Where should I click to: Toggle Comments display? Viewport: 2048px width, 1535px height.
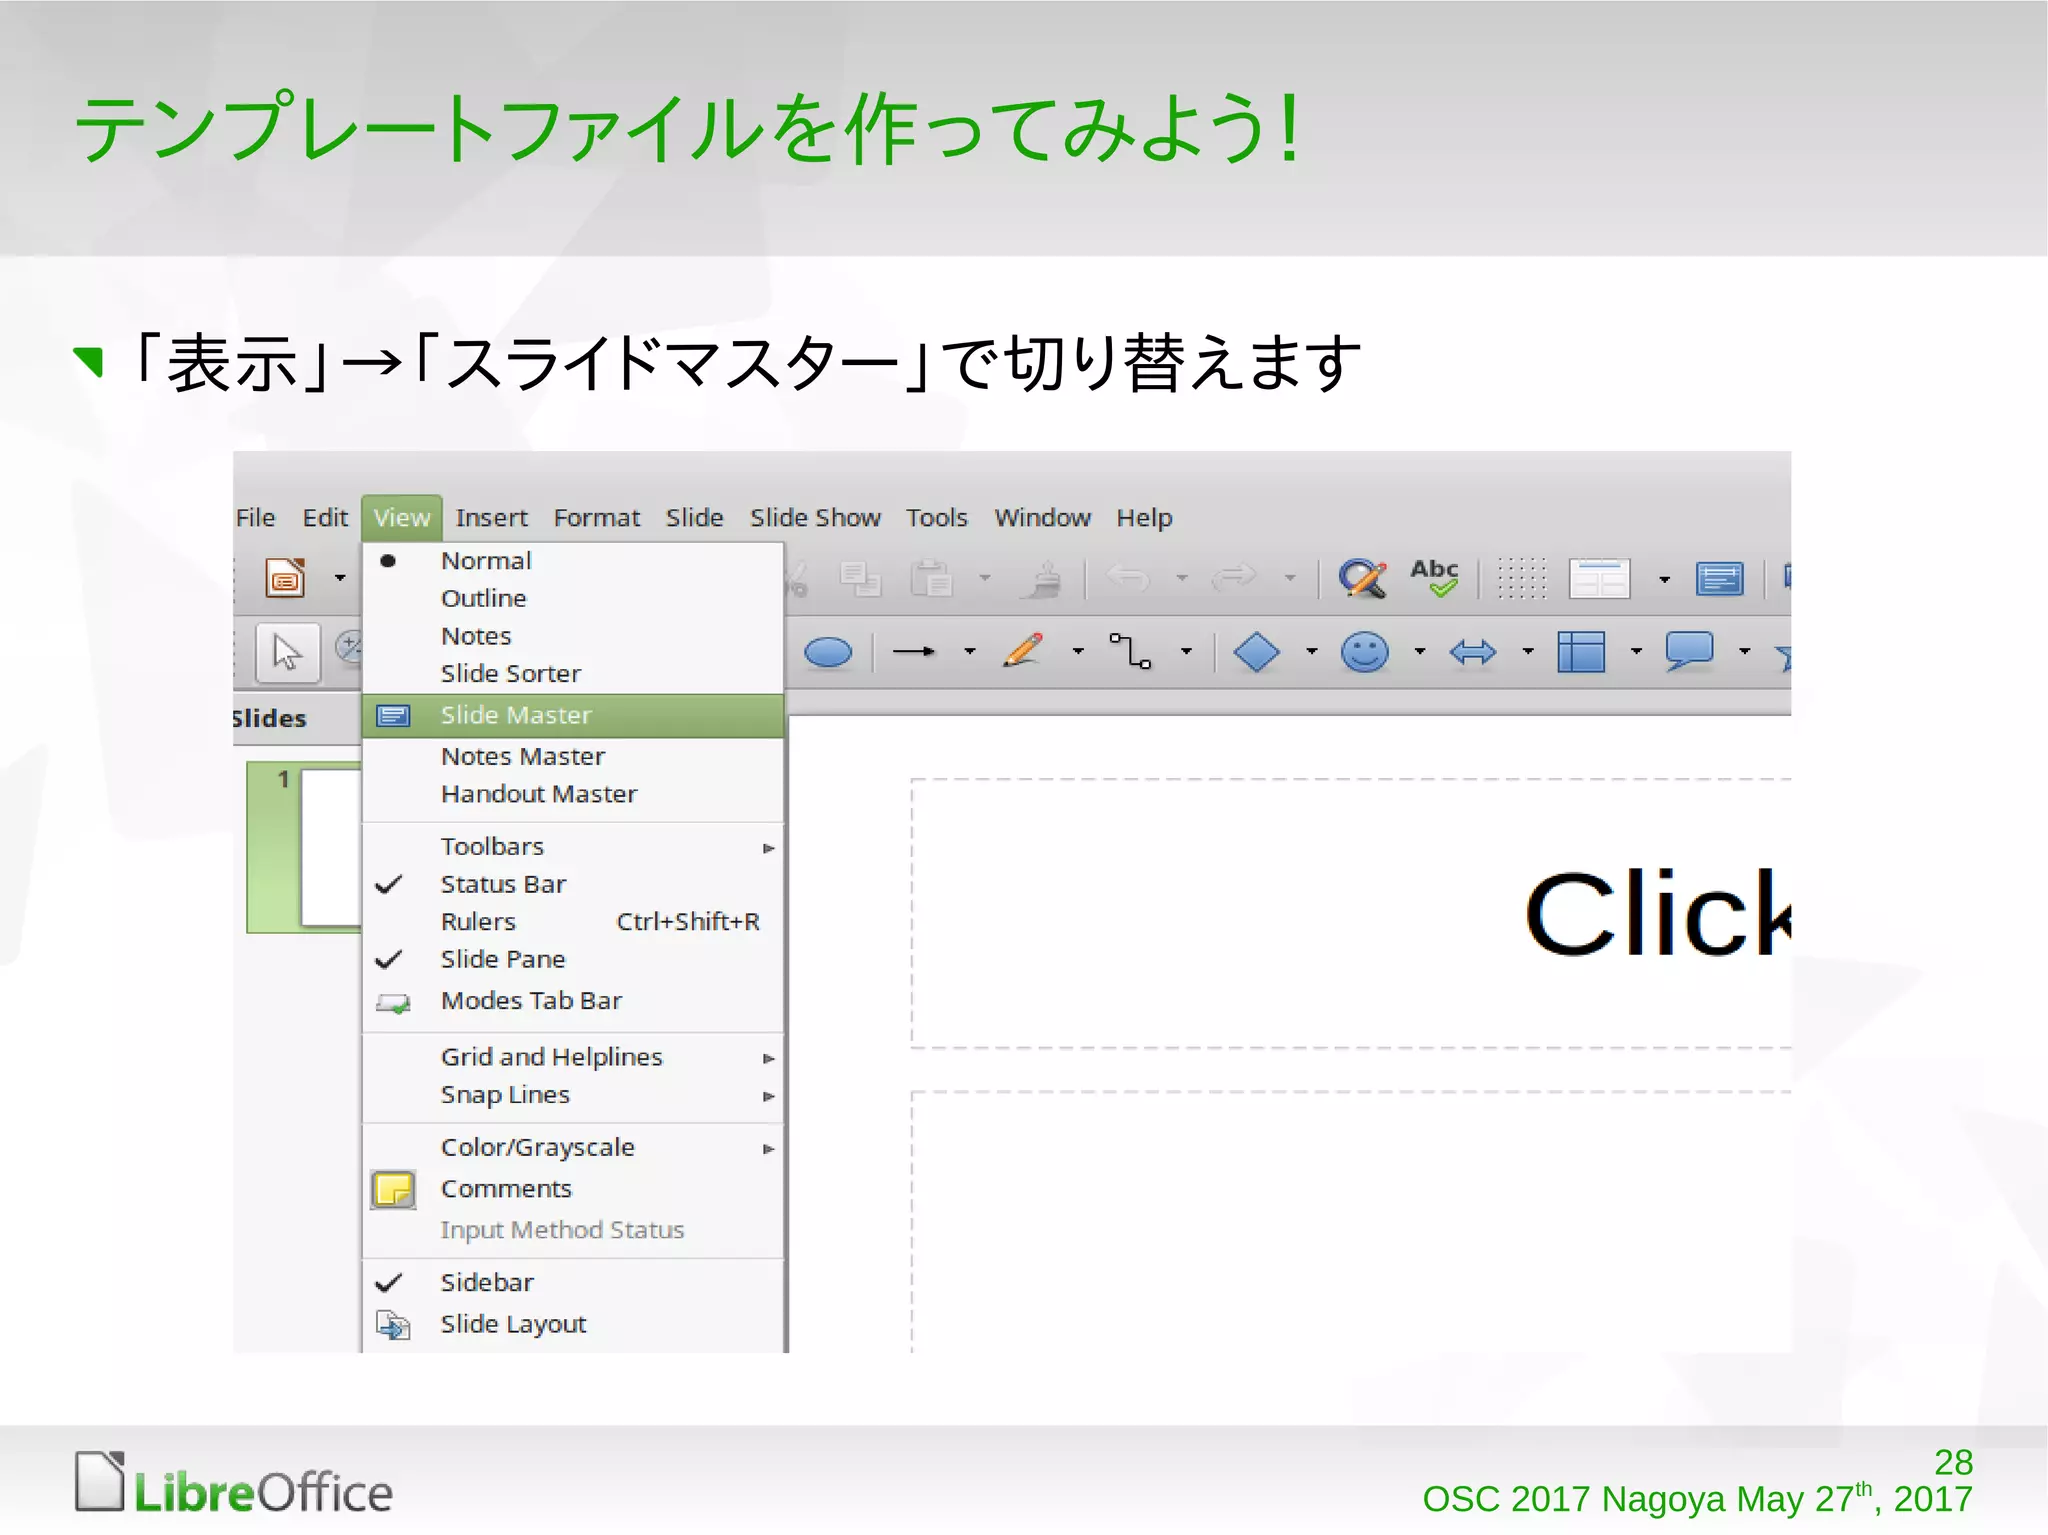pyautogui.click(x=573, y=1189)
